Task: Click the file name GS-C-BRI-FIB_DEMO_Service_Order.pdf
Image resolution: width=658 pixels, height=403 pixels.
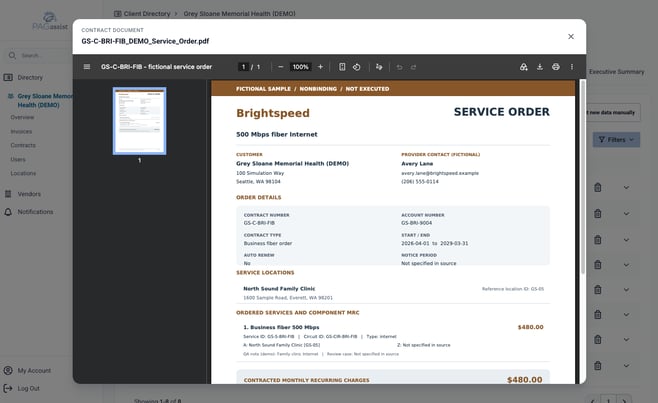Action: [x=145, y=41]
